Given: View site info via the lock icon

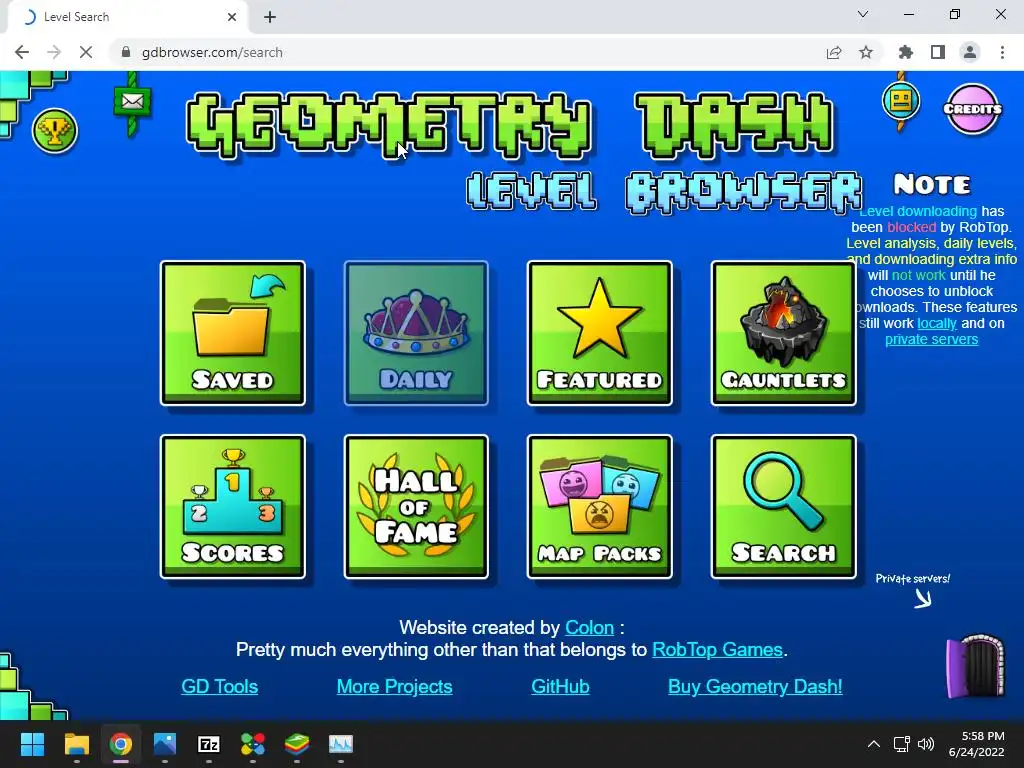Looking at the screenshot, I should [x=126, y=52].
